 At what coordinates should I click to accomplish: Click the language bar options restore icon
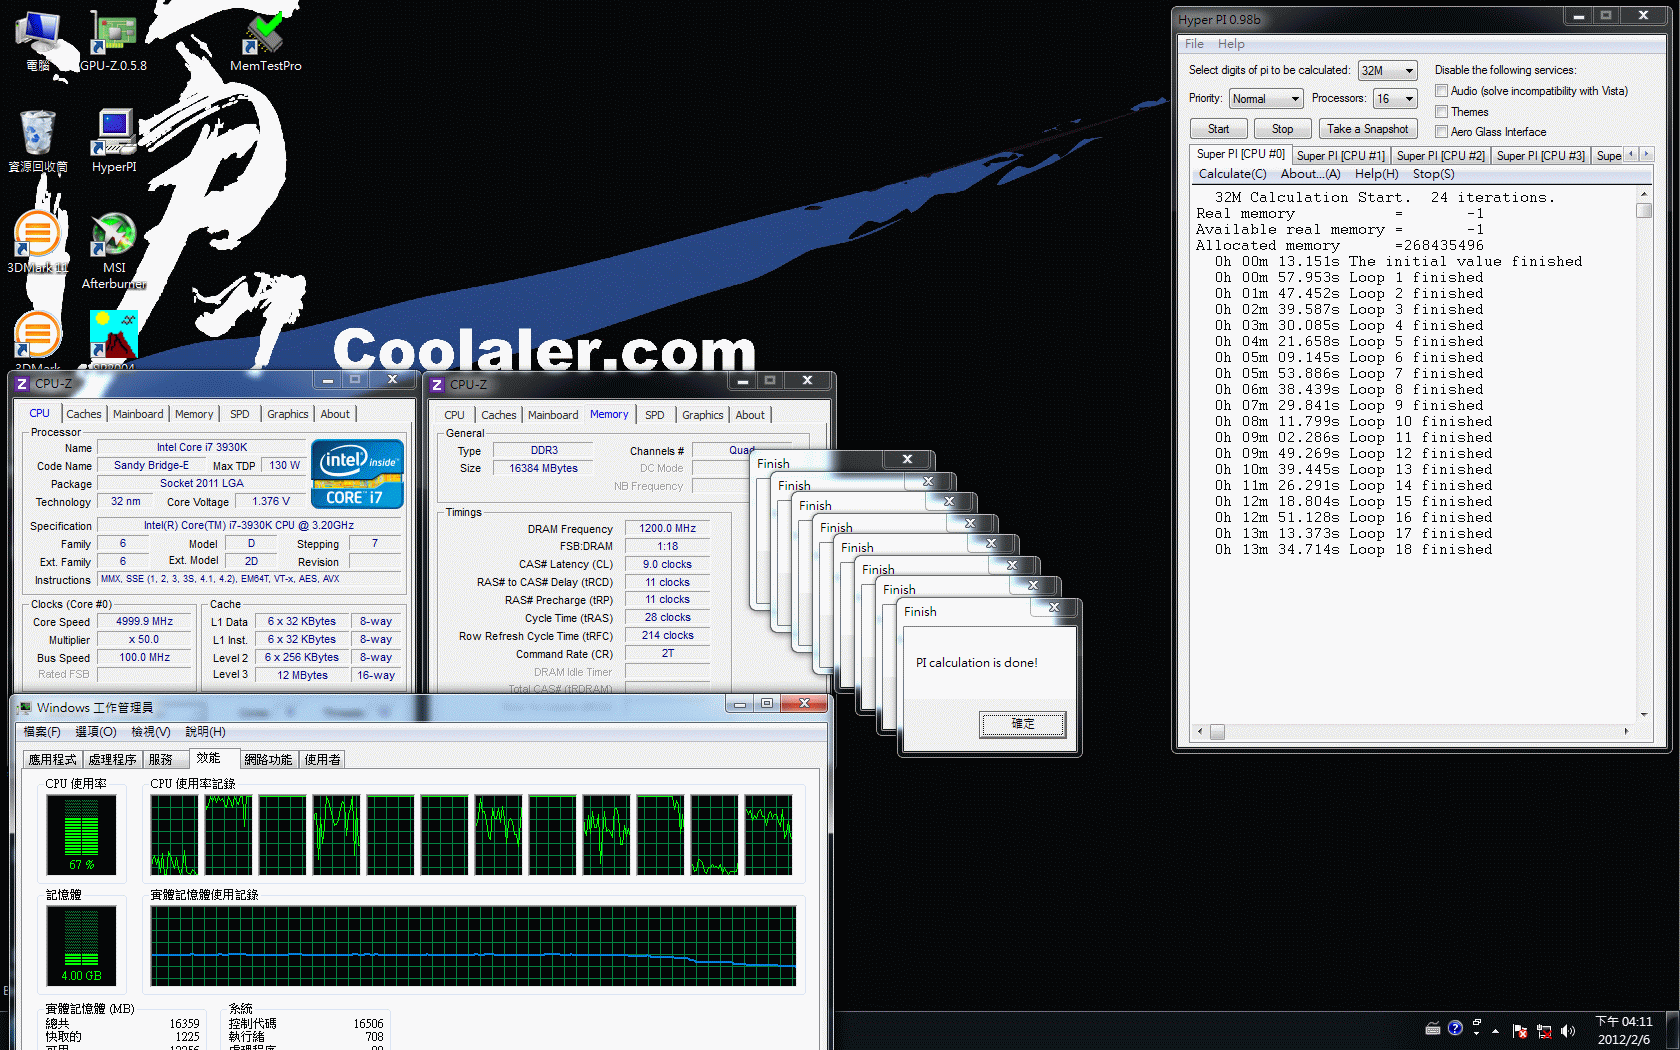(x=1477, y=1023)
